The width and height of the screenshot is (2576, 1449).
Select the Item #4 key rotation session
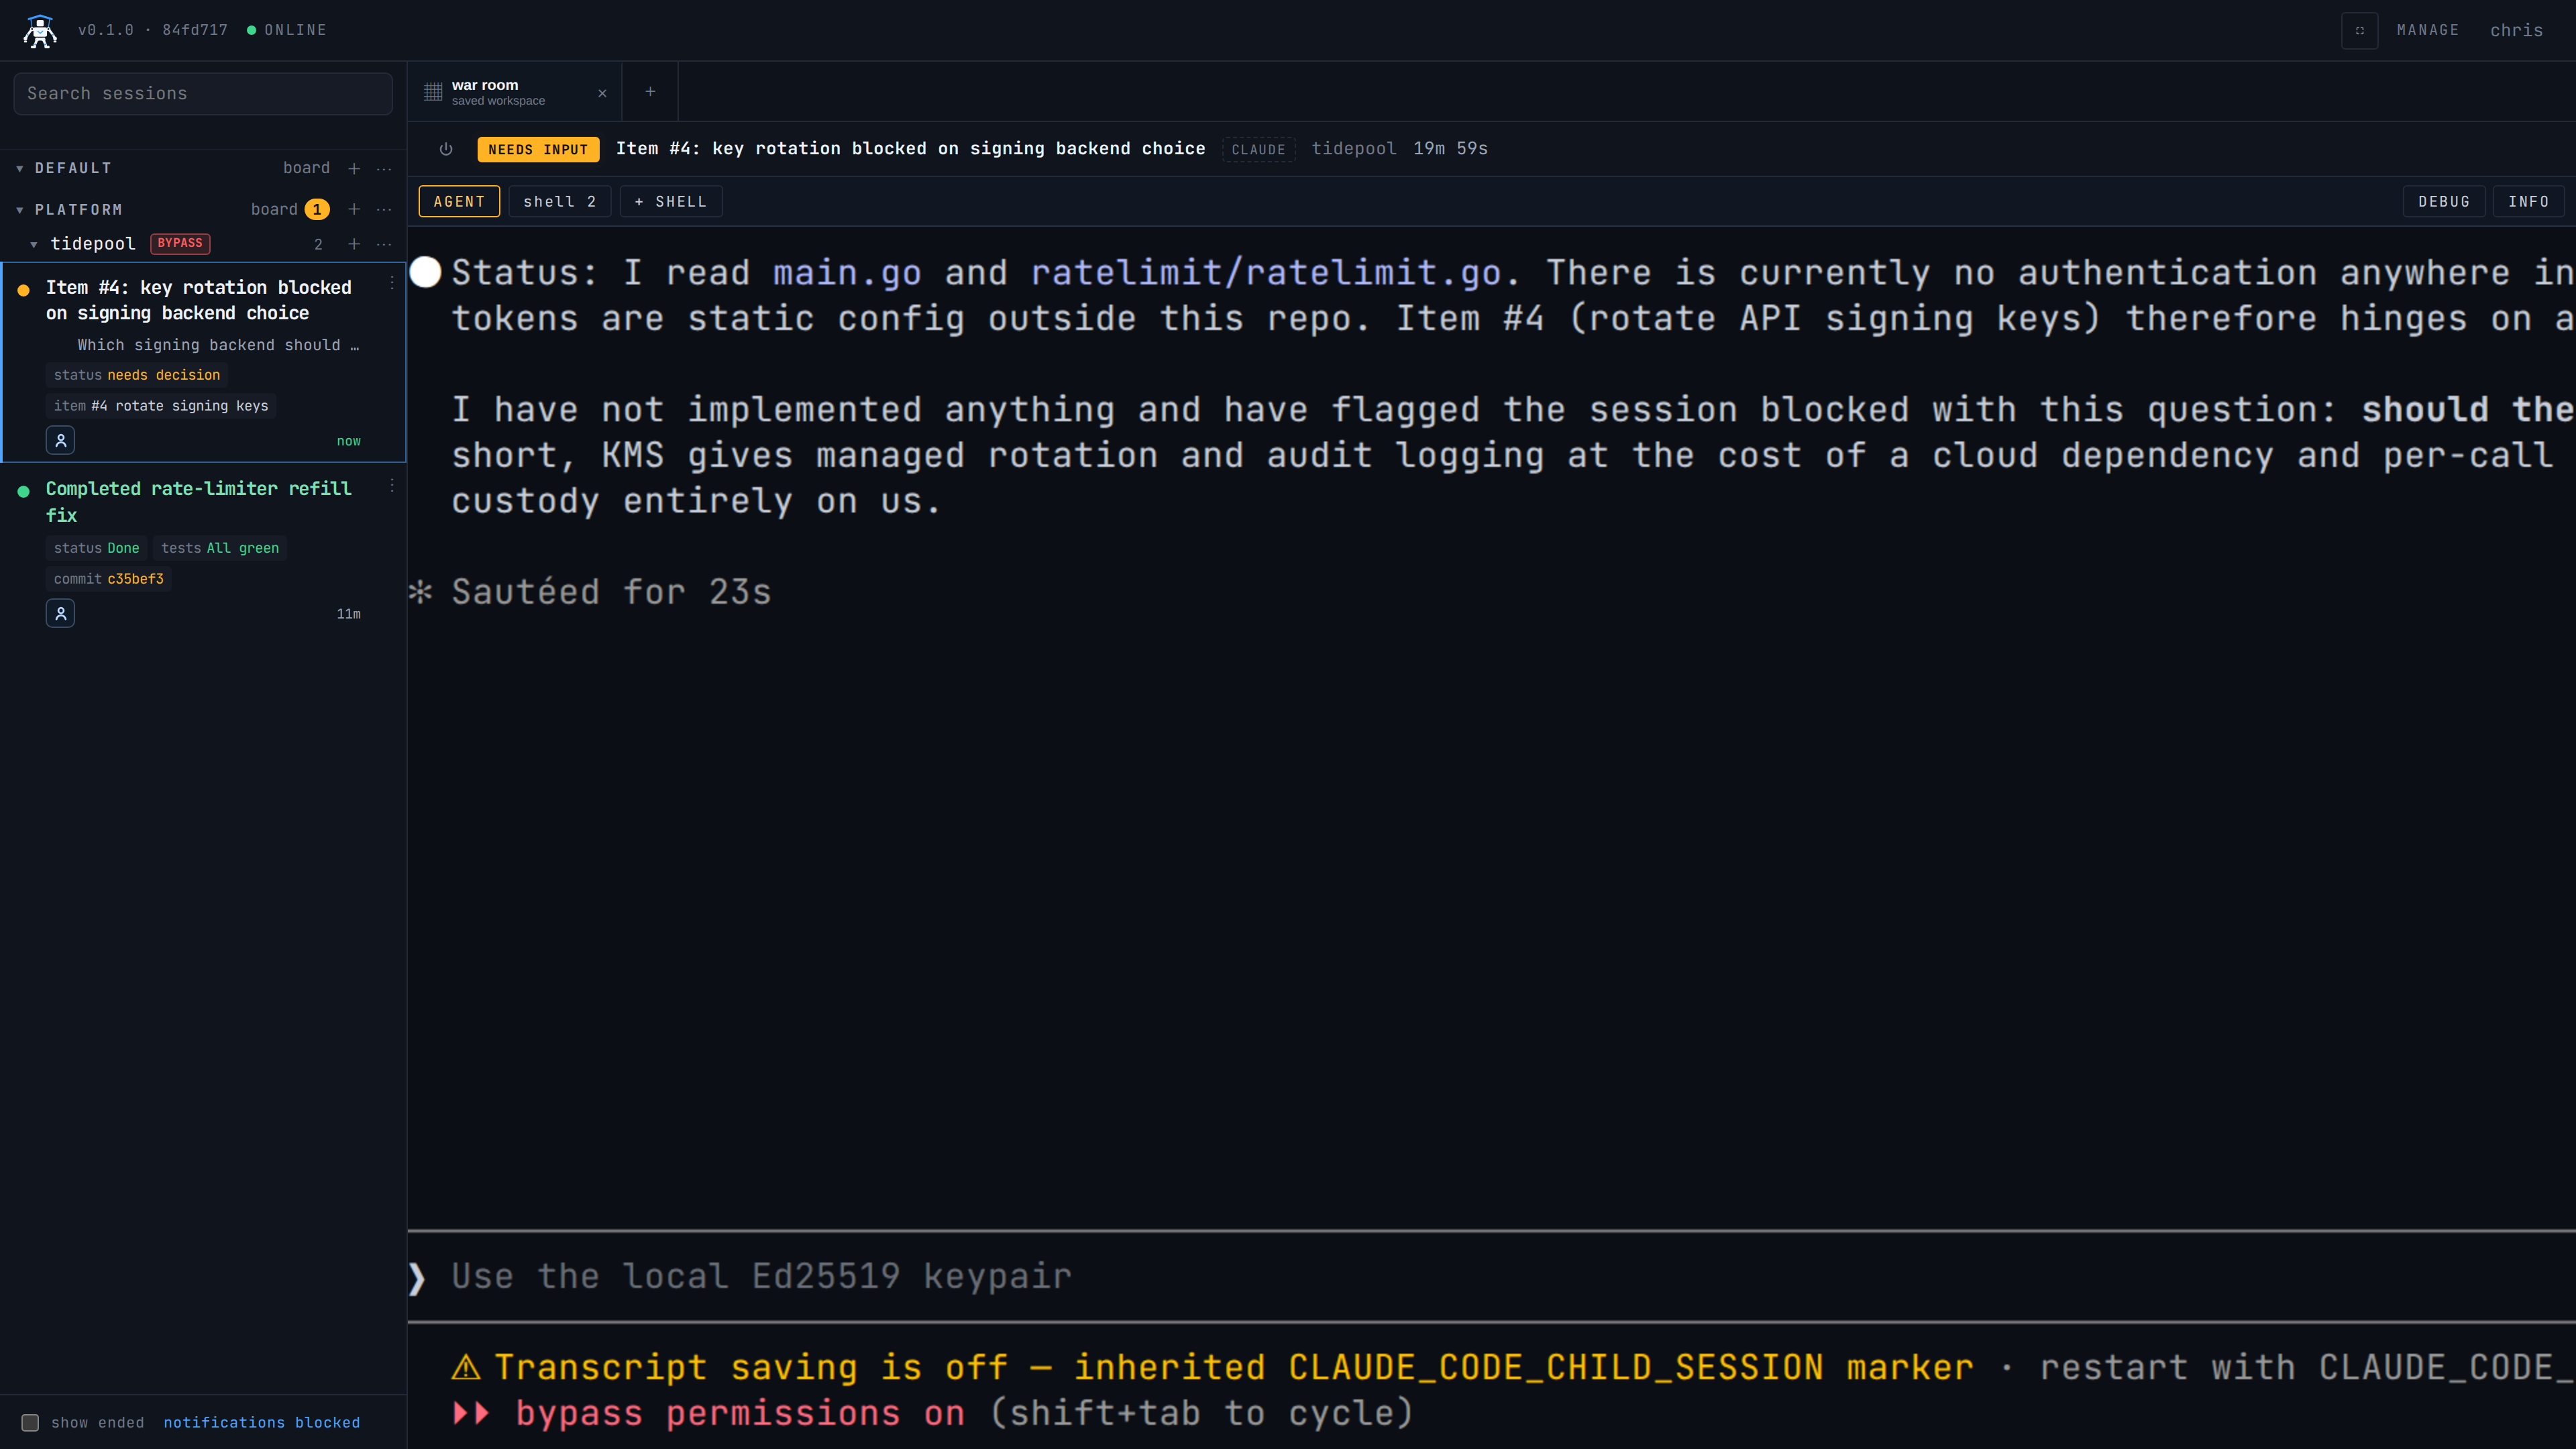click(x=203, y=362)
